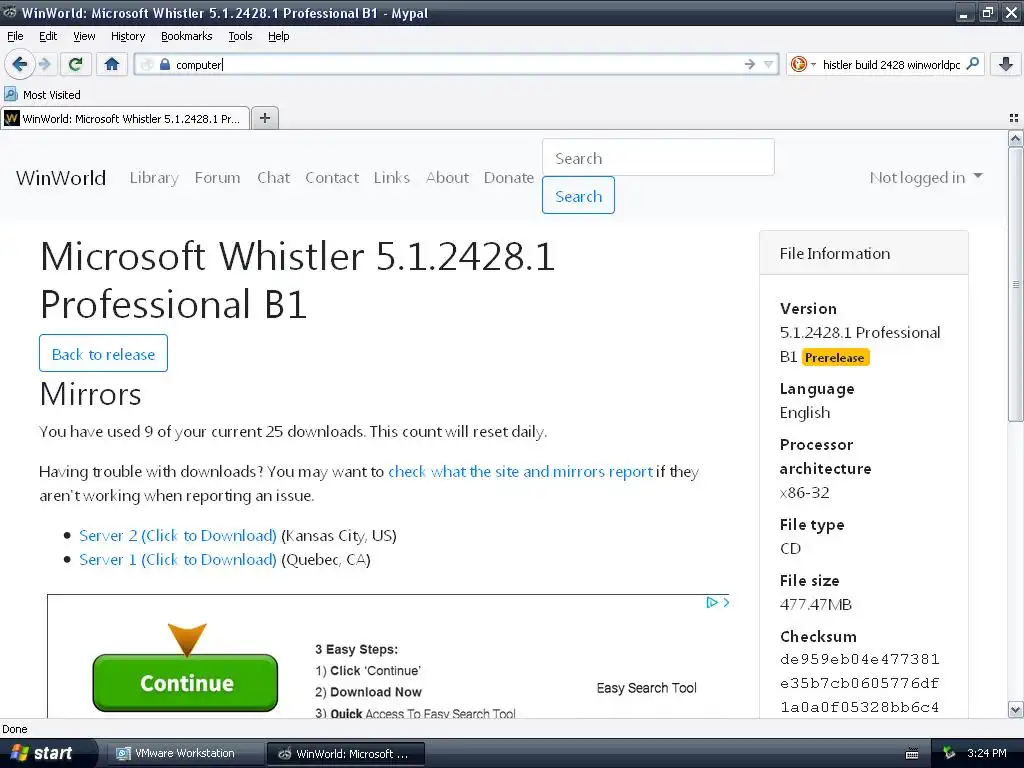Open the Tools menu
This screenshot has height=768, width=1024.
coord(240,36)
